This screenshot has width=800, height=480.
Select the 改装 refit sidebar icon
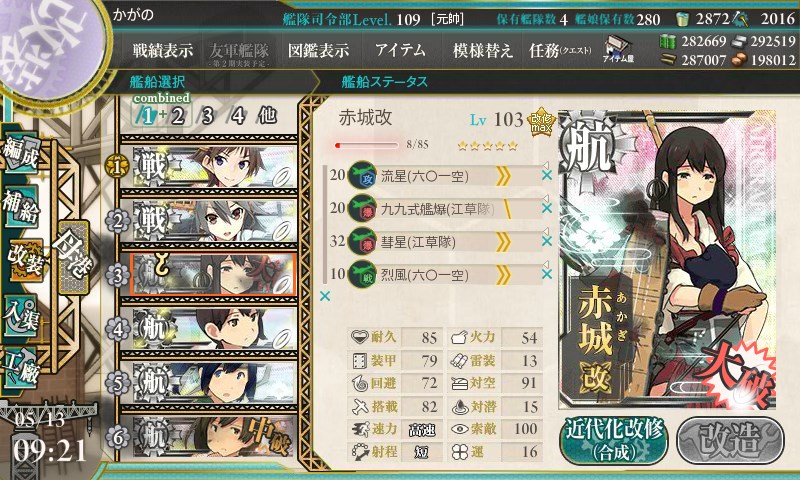(24, 261)
